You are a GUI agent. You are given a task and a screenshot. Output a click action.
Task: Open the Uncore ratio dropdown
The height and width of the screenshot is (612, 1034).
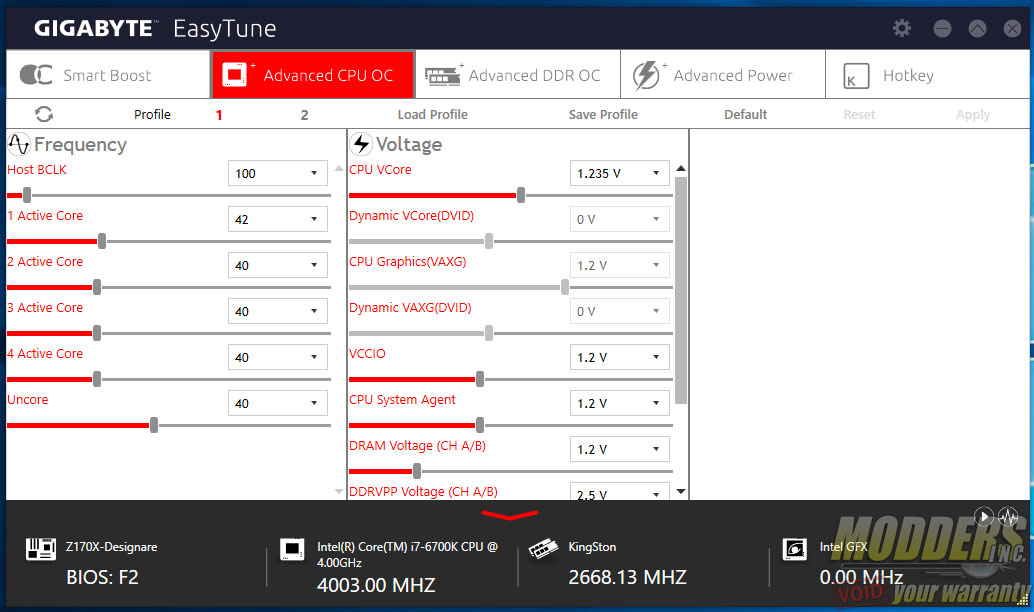point(278,403)
